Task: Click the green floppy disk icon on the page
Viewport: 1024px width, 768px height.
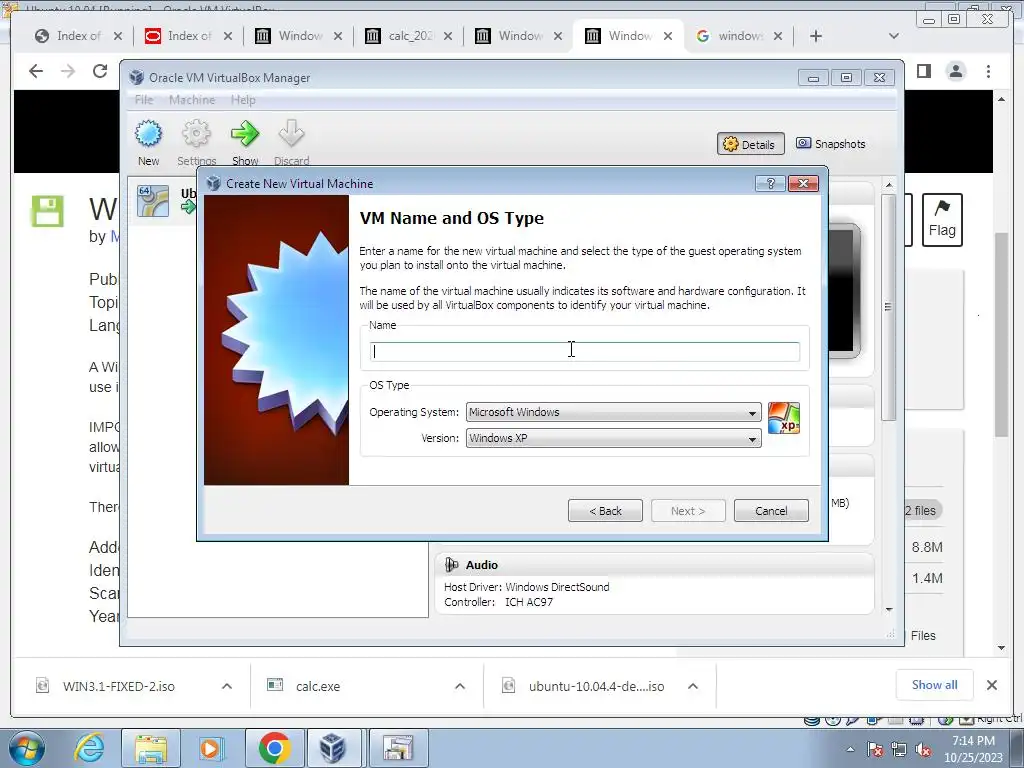Action: 48,211
